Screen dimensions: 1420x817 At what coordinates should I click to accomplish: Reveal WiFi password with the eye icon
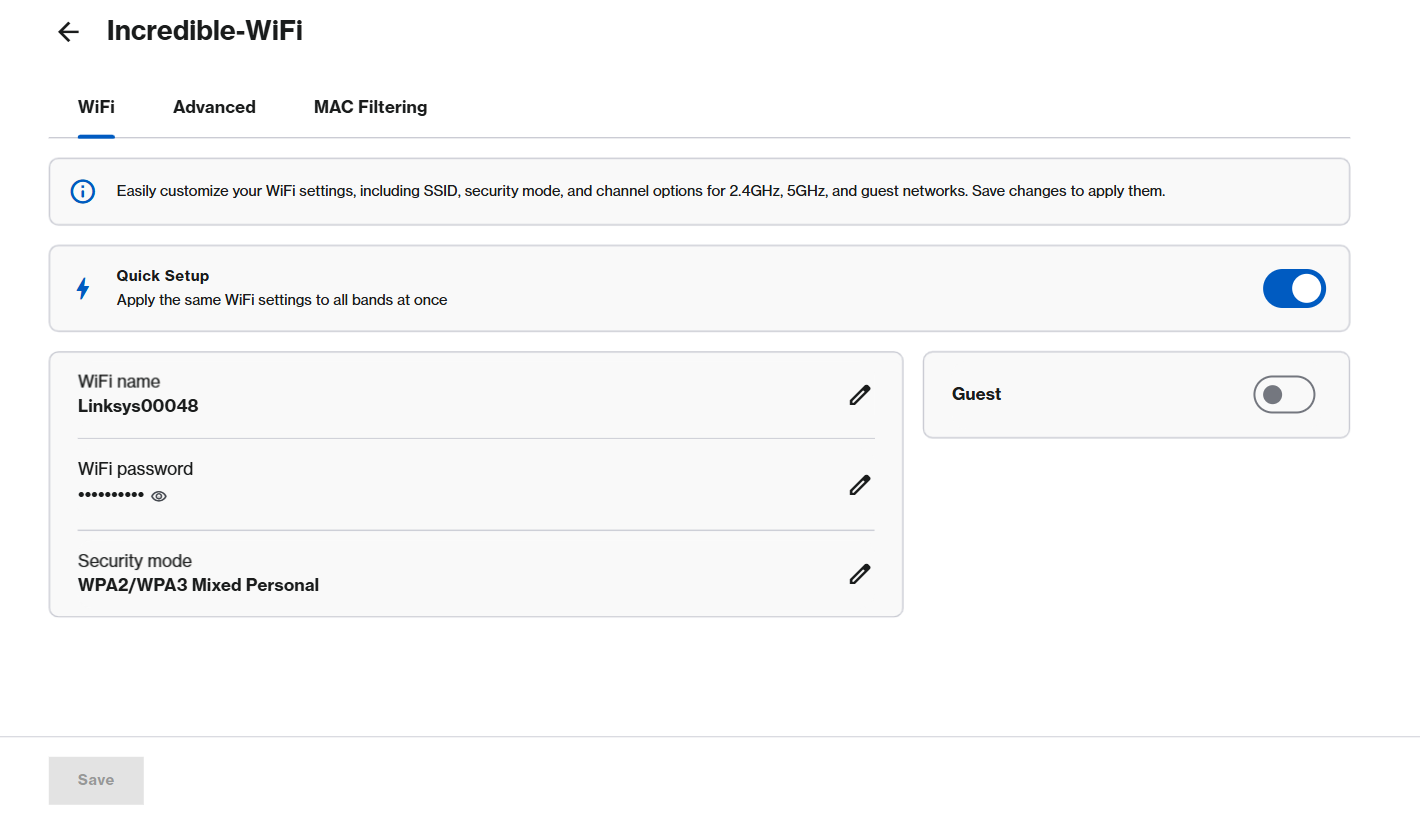point(158,496)
